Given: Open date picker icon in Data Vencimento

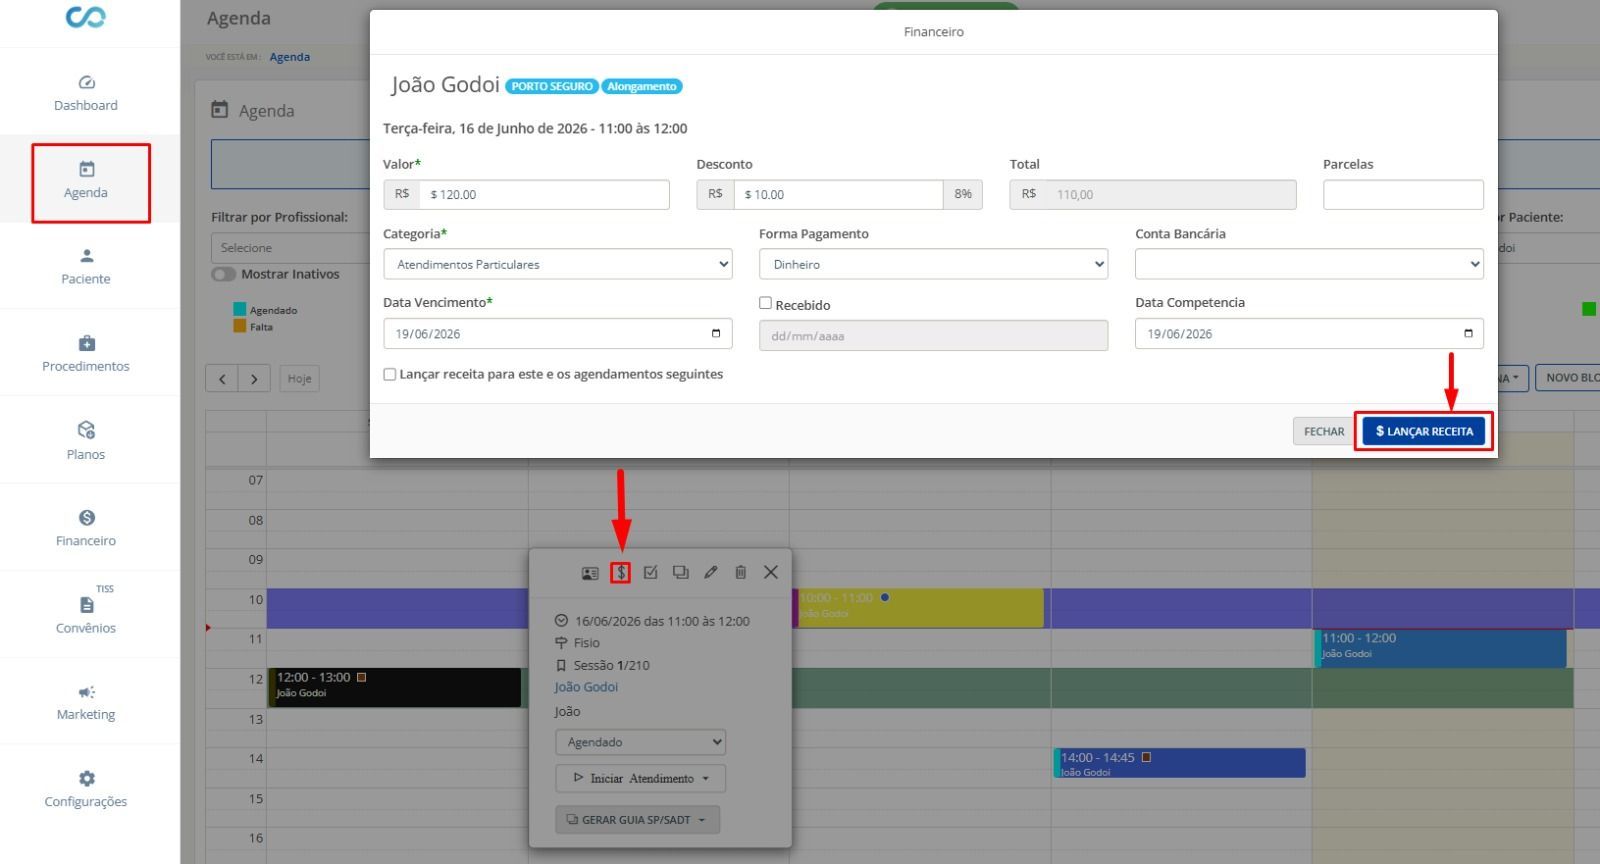Looking at the screenshot, I should click(716, 333).
